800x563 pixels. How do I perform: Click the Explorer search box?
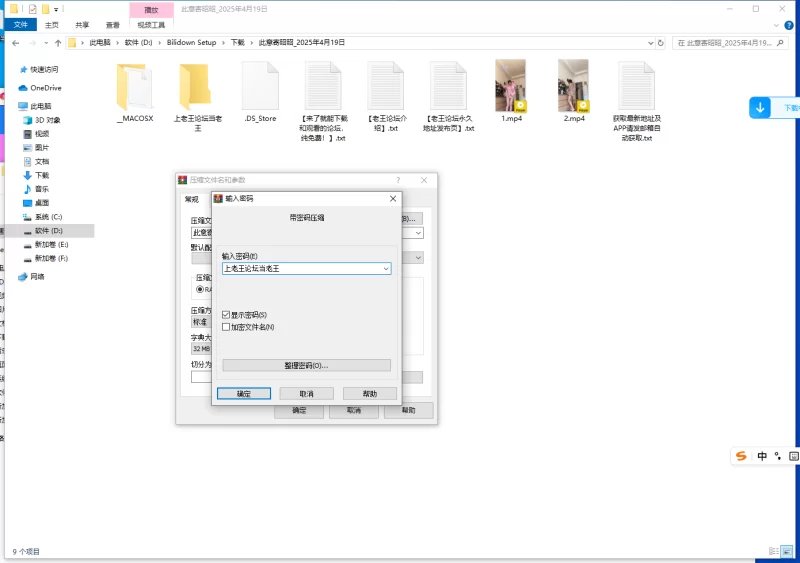728,43
